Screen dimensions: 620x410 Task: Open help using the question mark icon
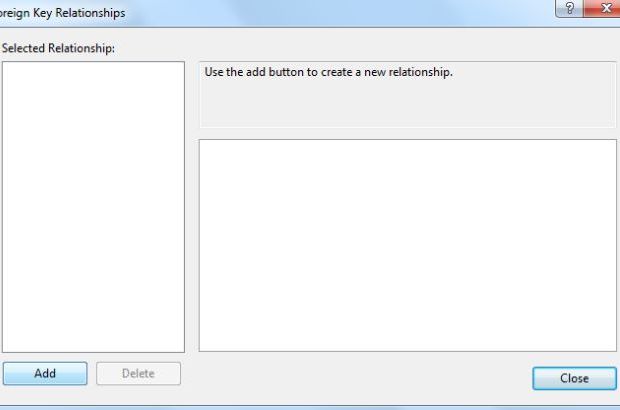pyautogui.click(x=569, y=8)
